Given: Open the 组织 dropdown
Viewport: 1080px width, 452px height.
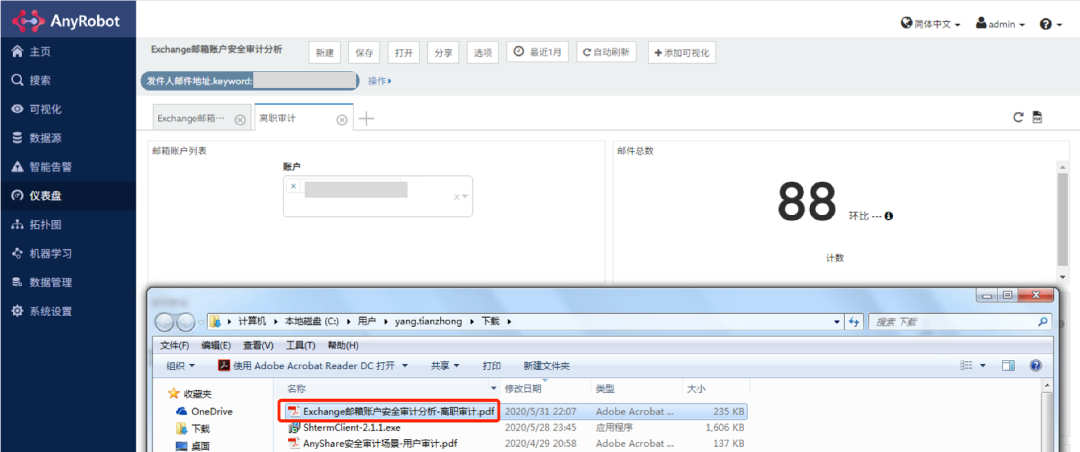Looking at the screenshot, I should 180,366.
